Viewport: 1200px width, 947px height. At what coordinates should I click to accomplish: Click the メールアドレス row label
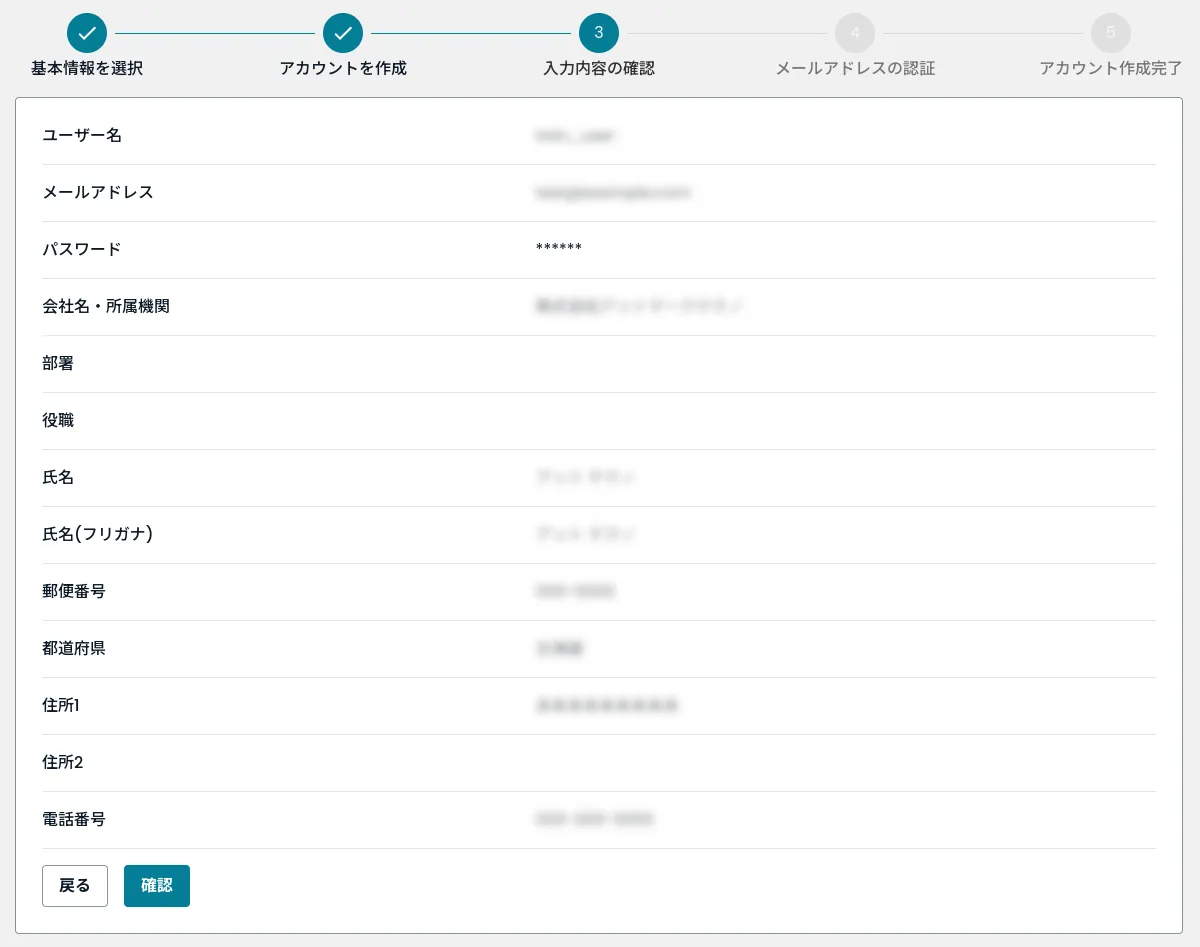tap(98, 192)
